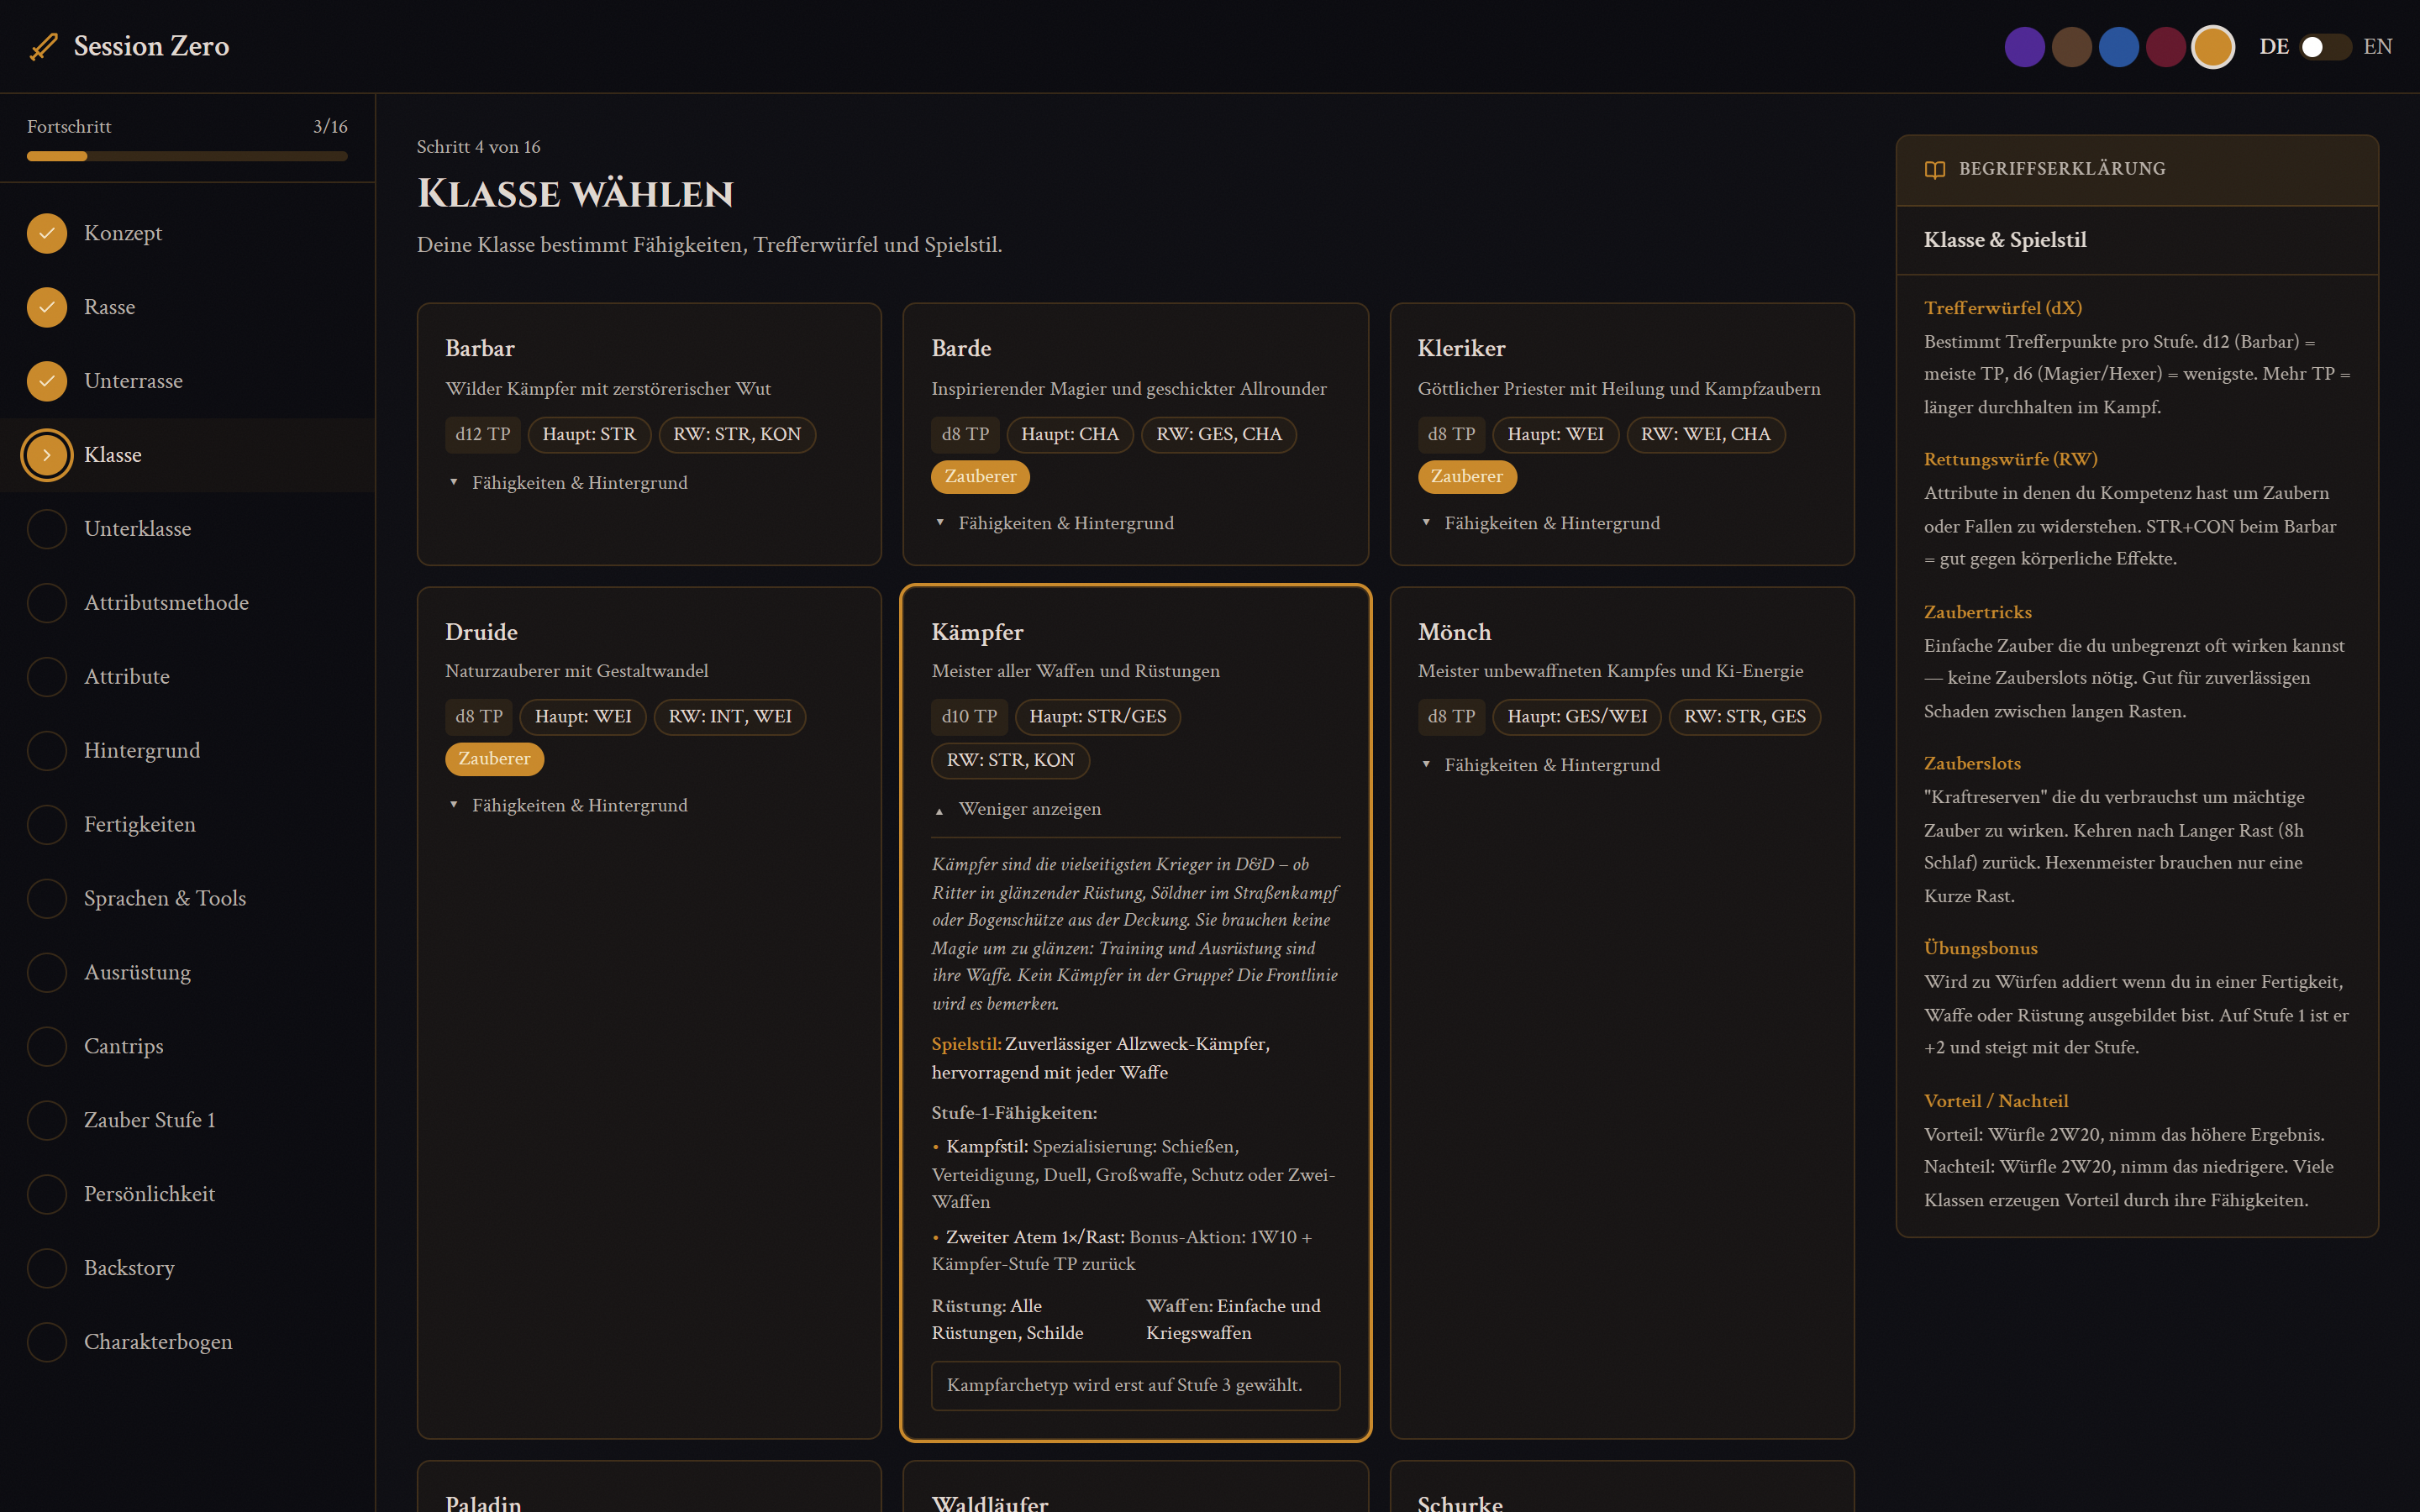This screenshot has height=1512, width=2420.
Task: Choose the Mönch class card title
Action: tap(1455, 632)
